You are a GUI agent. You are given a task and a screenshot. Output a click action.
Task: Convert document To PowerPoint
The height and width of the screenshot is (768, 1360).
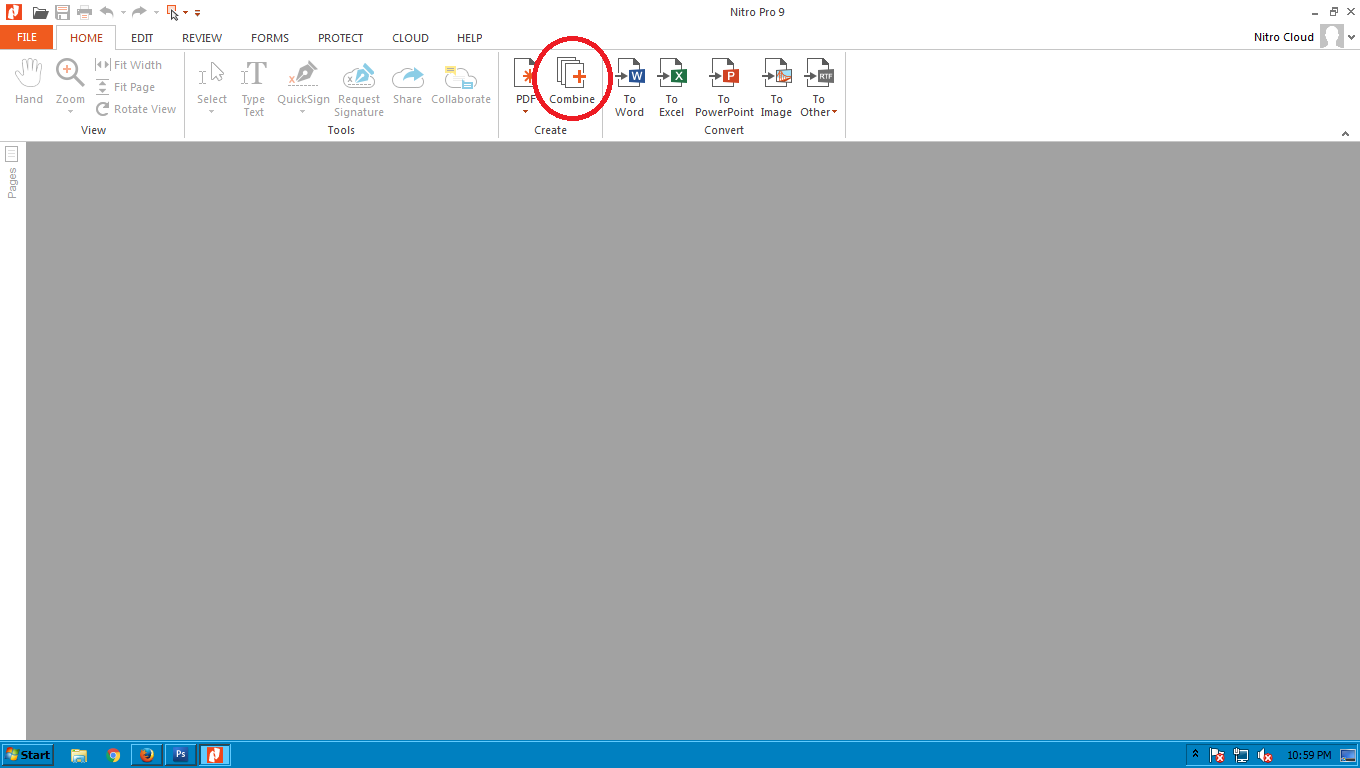click(723, 85)
